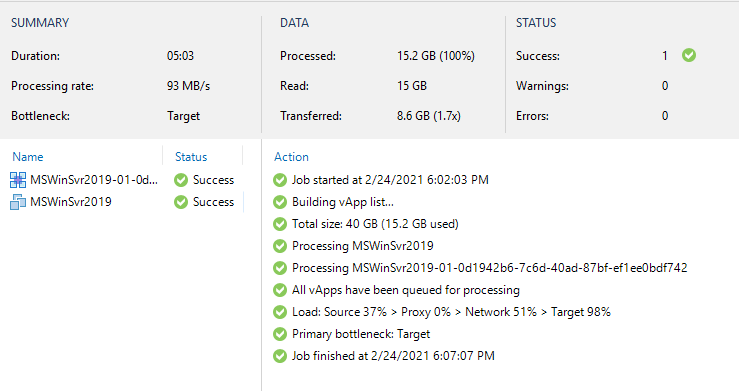The width and height of the screenshot is (739, 391).
Task: Click the success checkmark for MSWinSvr2019 row
Action: point(181,202)
